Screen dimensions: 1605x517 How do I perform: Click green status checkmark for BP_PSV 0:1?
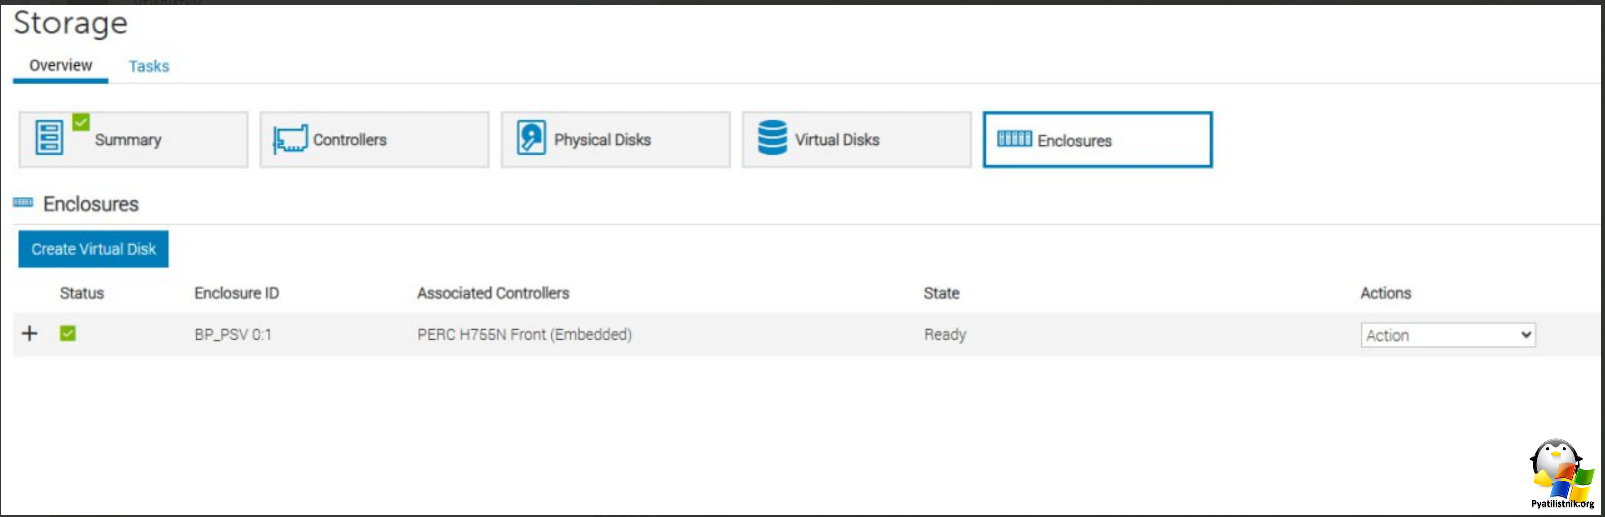[x=68, y=334]
